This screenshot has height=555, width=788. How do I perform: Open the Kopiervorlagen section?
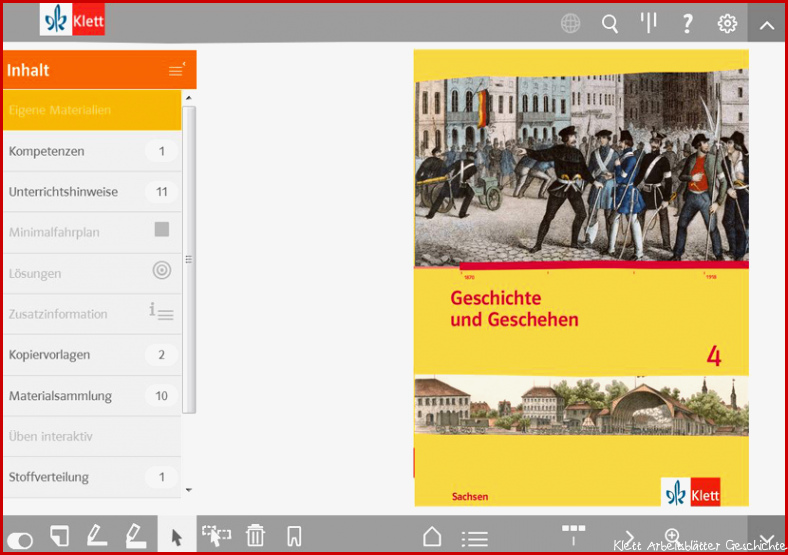tap(92, 354)
